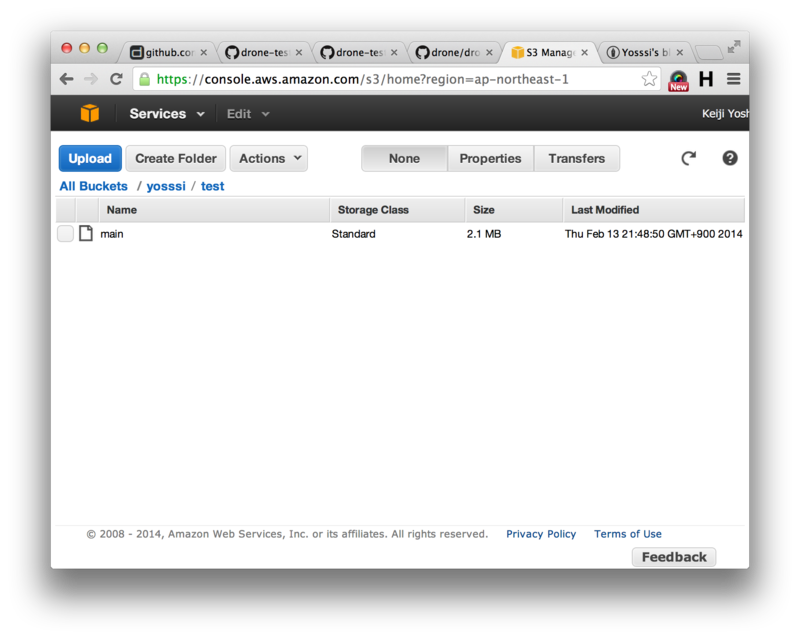Open the Keiji Yoshida account menu

[725, 113]
